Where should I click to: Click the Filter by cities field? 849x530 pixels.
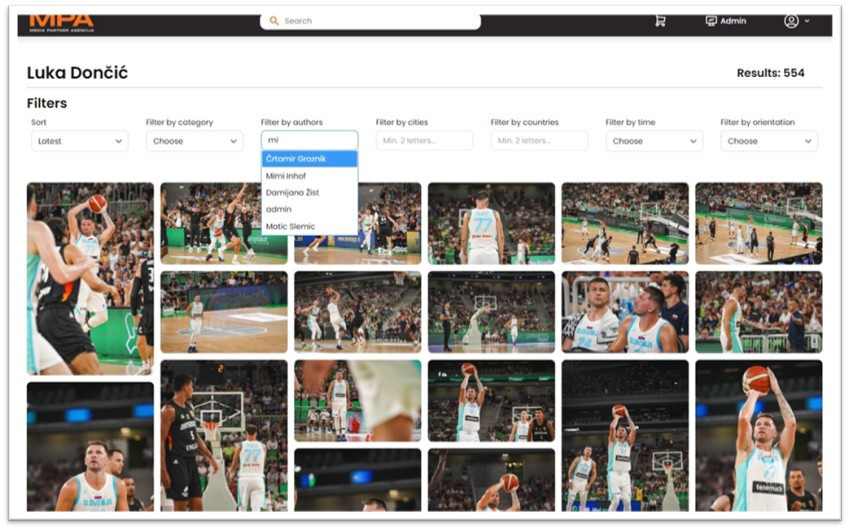tap(424, 140)
